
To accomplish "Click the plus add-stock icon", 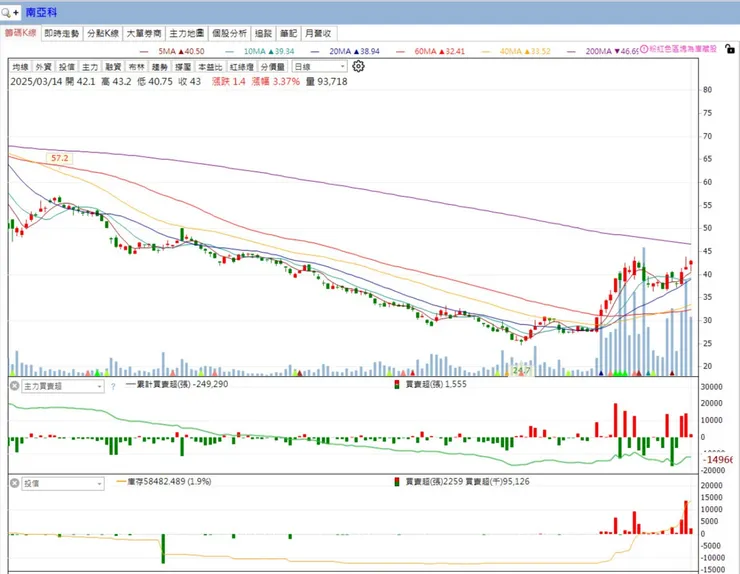I will [16, 13].
